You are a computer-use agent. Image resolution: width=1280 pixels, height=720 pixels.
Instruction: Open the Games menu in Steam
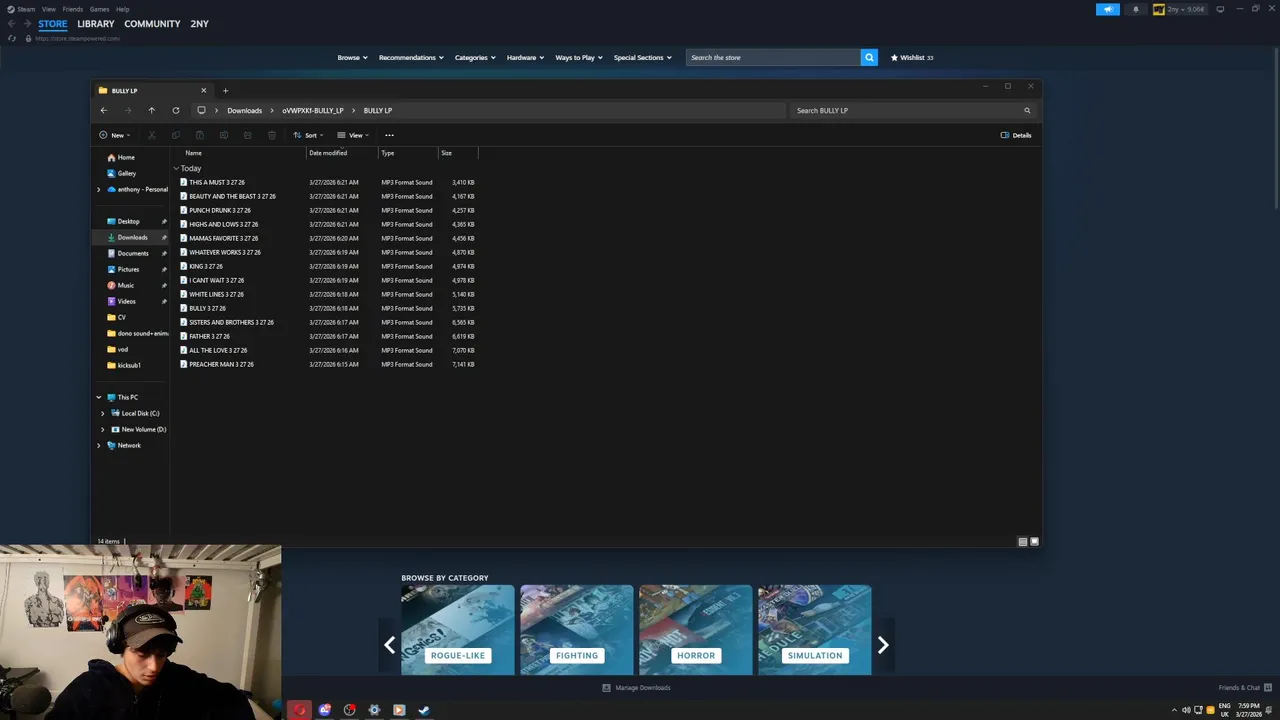[99, 9]
